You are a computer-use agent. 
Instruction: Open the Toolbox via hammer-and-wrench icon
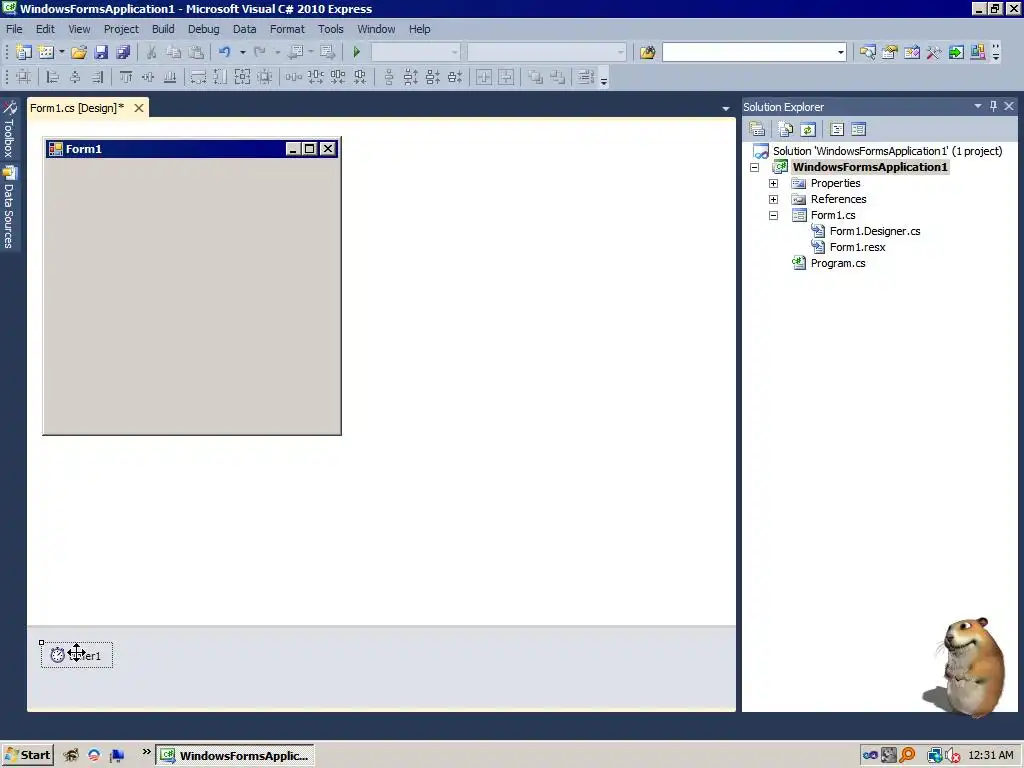(x=934, y=52)
